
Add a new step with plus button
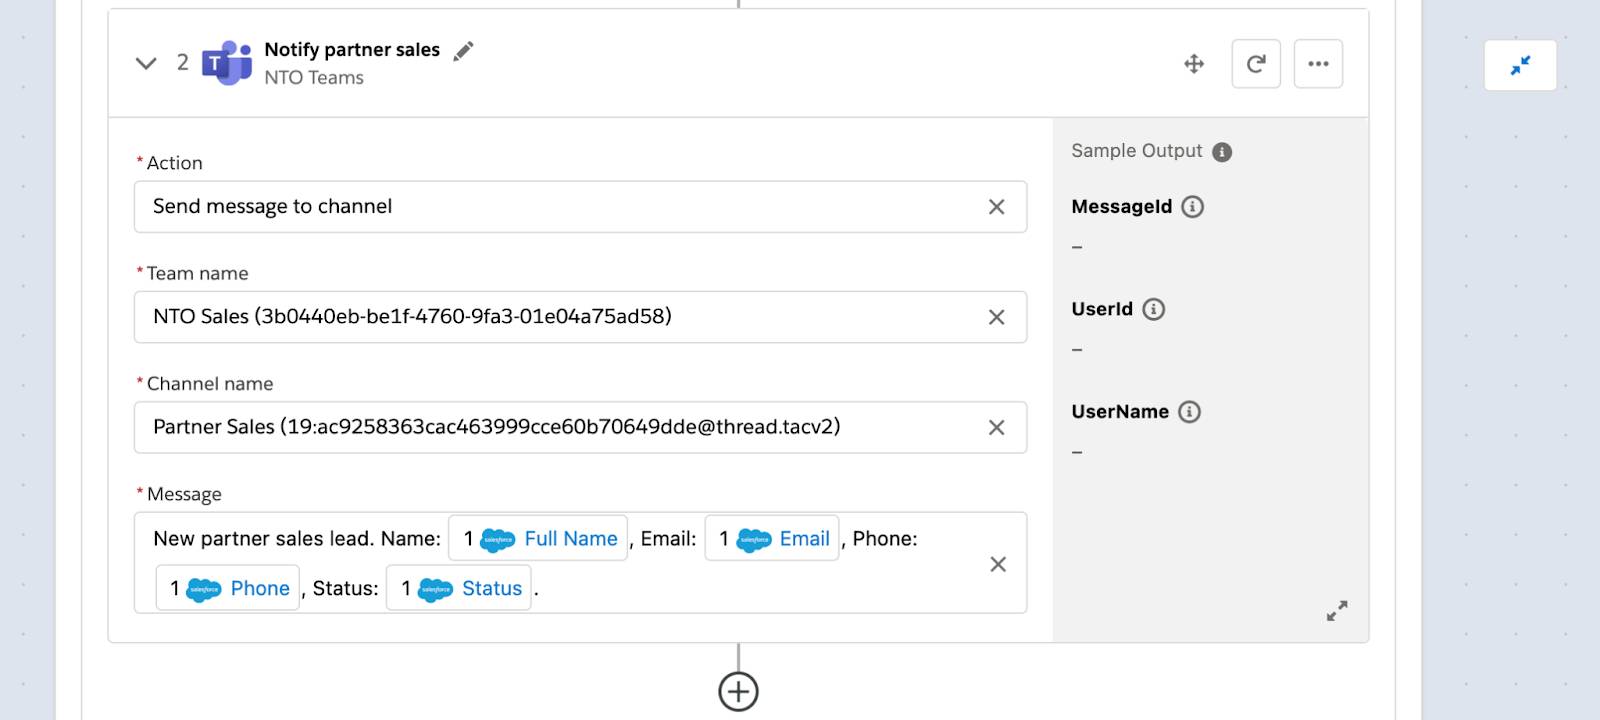tap(738, 691)
